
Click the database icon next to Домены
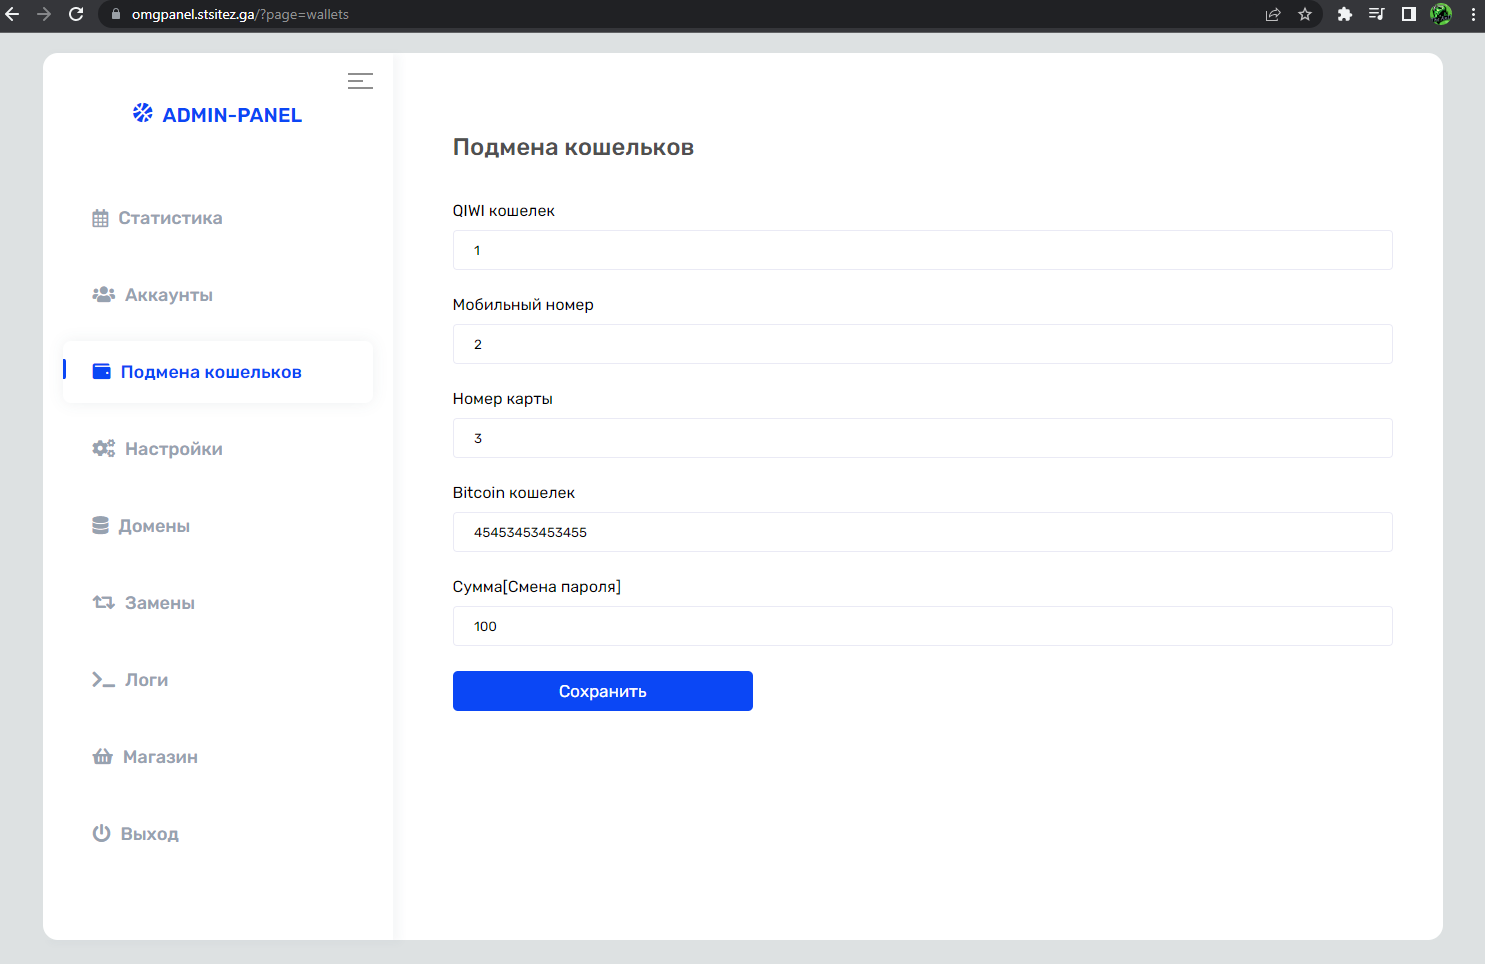[101, 525]
